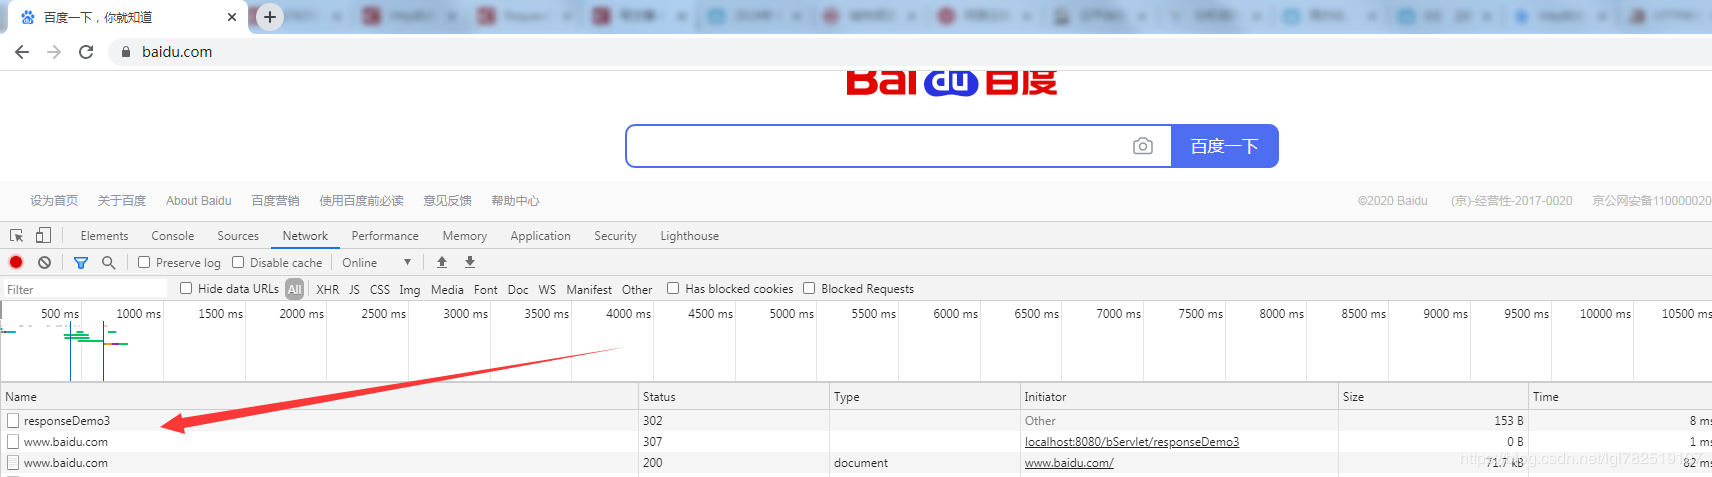Open network search magnifier icon
Screen dimensions: 1712x477
pyautogui.click(x=108, y=262)
